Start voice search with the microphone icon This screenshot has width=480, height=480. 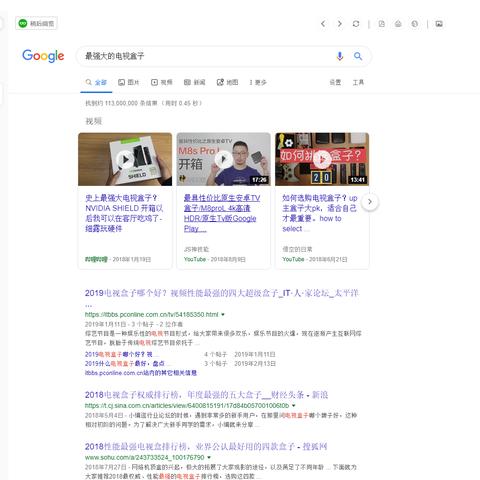point(340,56)
